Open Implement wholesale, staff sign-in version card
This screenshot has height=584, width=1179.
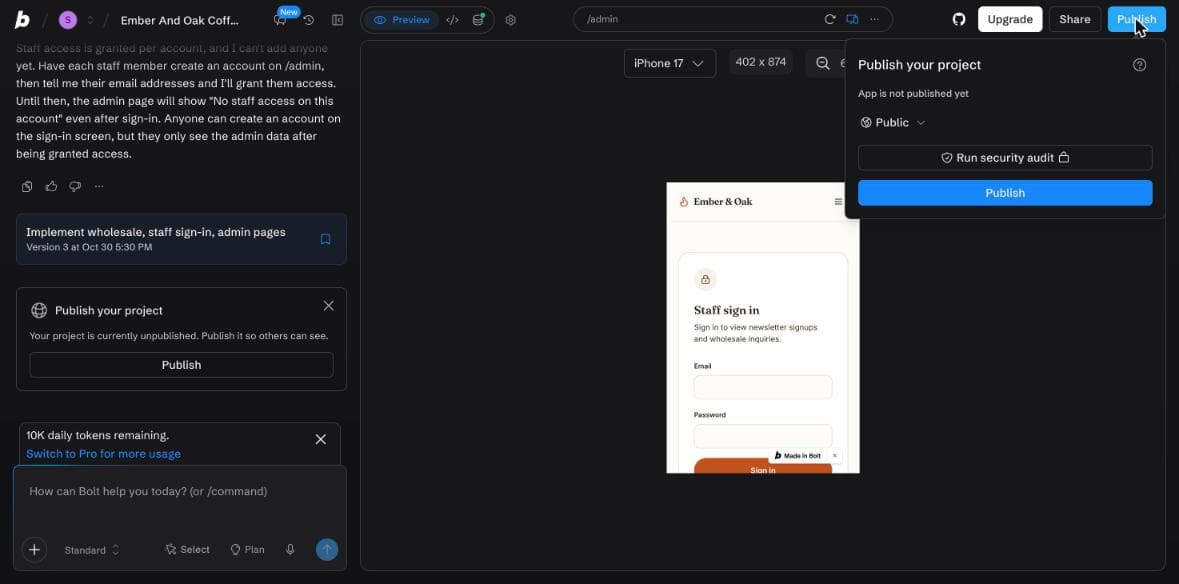pyautogui.click(x=181, y=239)
